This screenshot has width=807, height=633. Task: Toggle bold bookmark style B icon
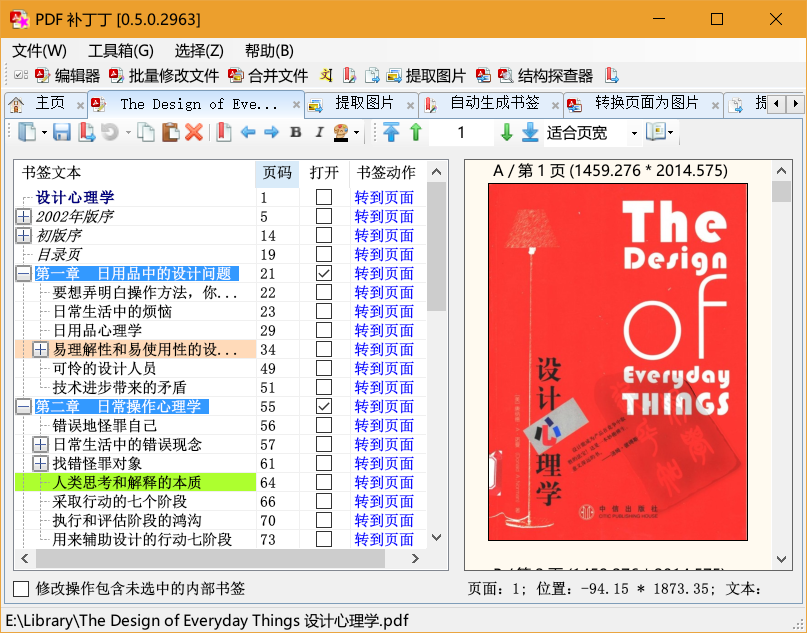(x=295, y=133)
